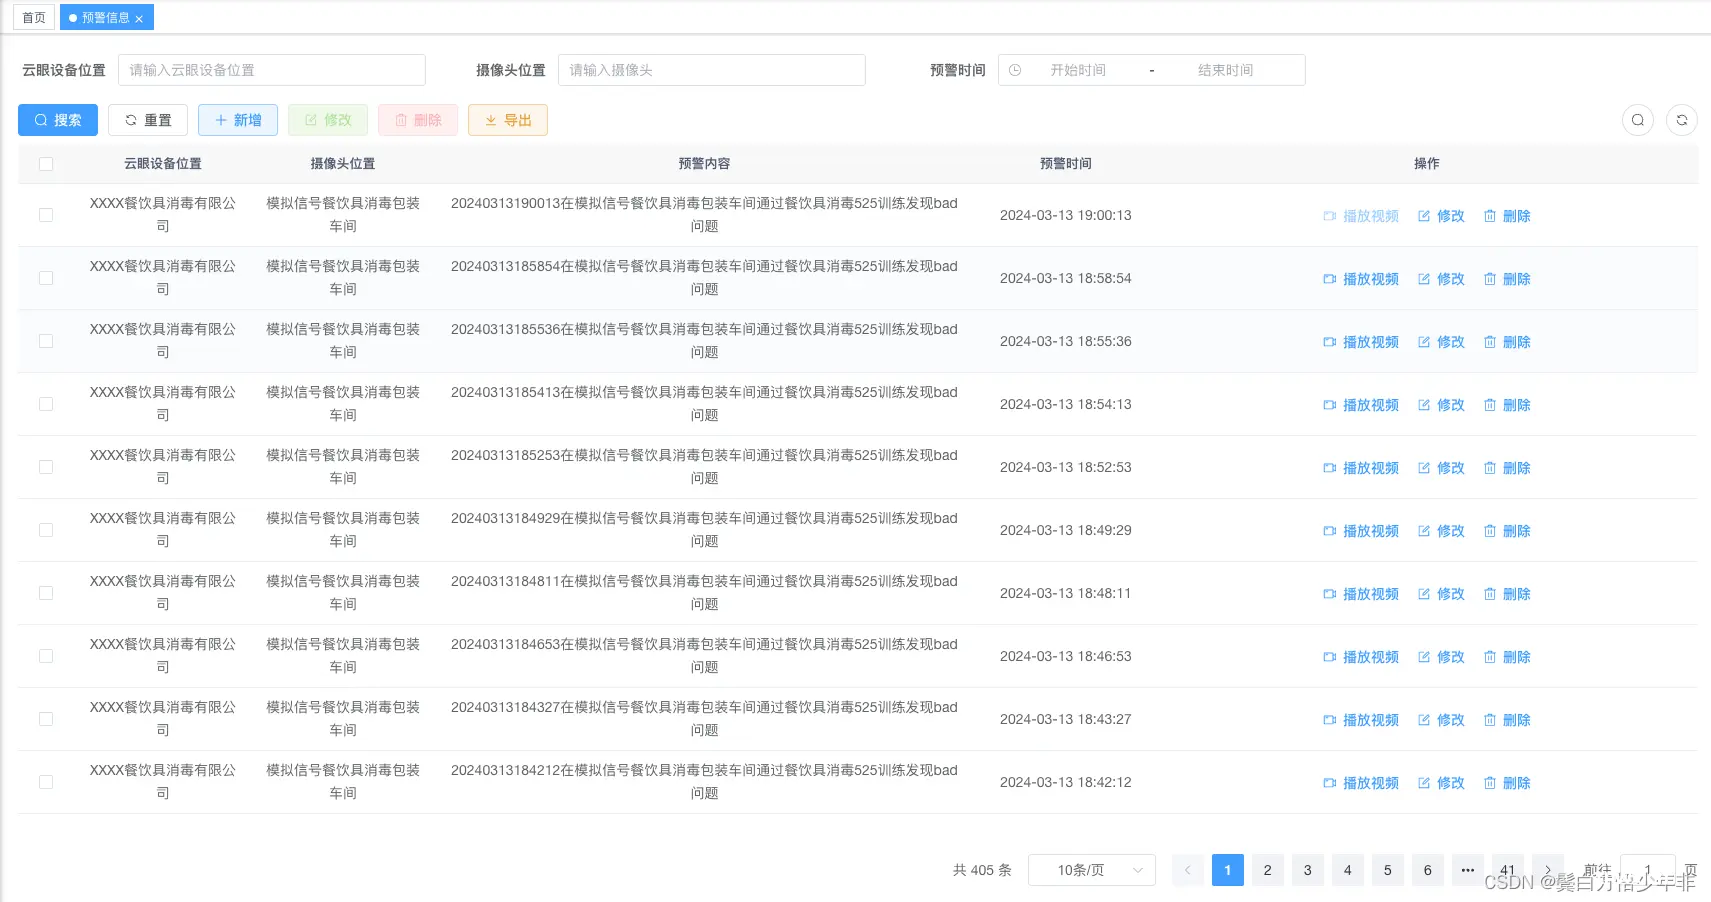Image resolution: width=1711 pixels, height=902 pixels.
Task: Go to page 5 in pagination
Action: pyautogui.click(x=1388, y=870)
